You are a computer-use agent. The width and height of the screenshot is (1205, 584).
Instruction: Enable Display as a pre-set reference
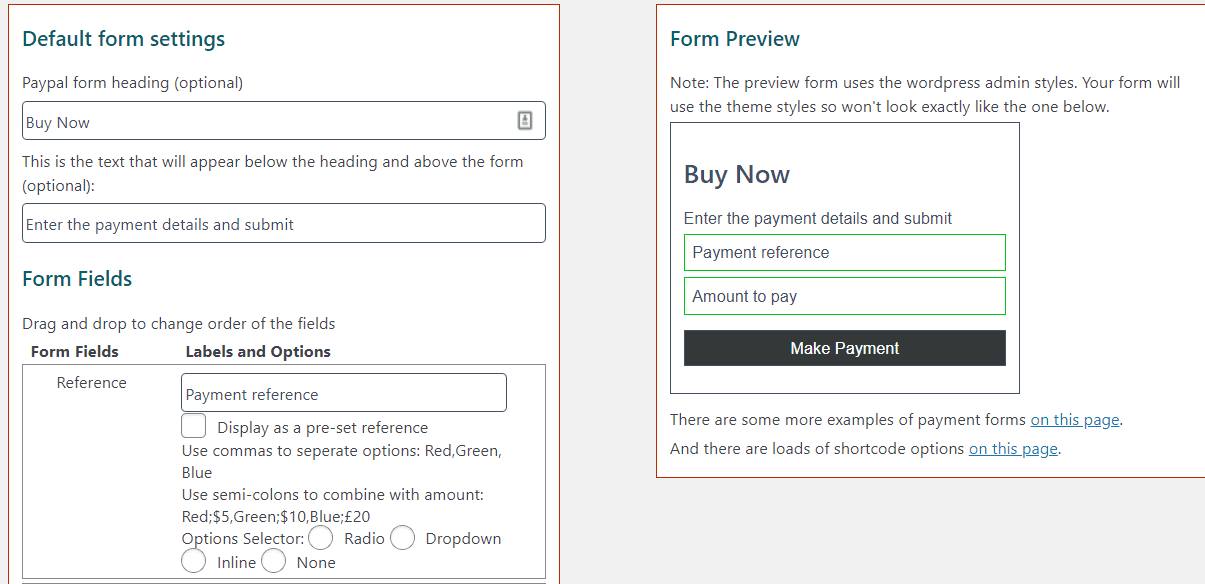(x=194, y=426)
